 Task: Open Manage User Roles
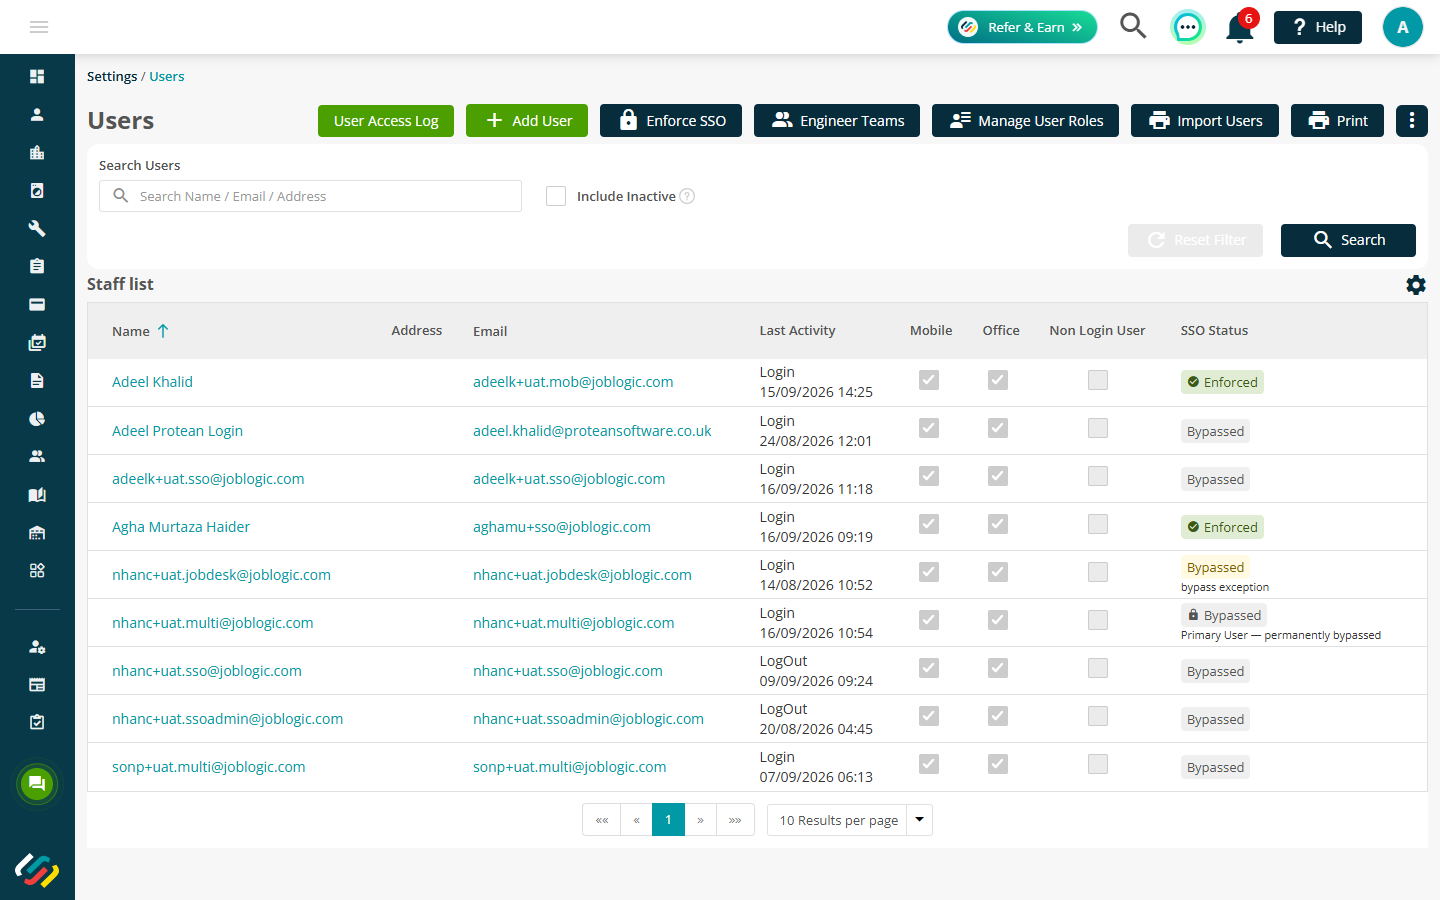[x=1025, y=120]
